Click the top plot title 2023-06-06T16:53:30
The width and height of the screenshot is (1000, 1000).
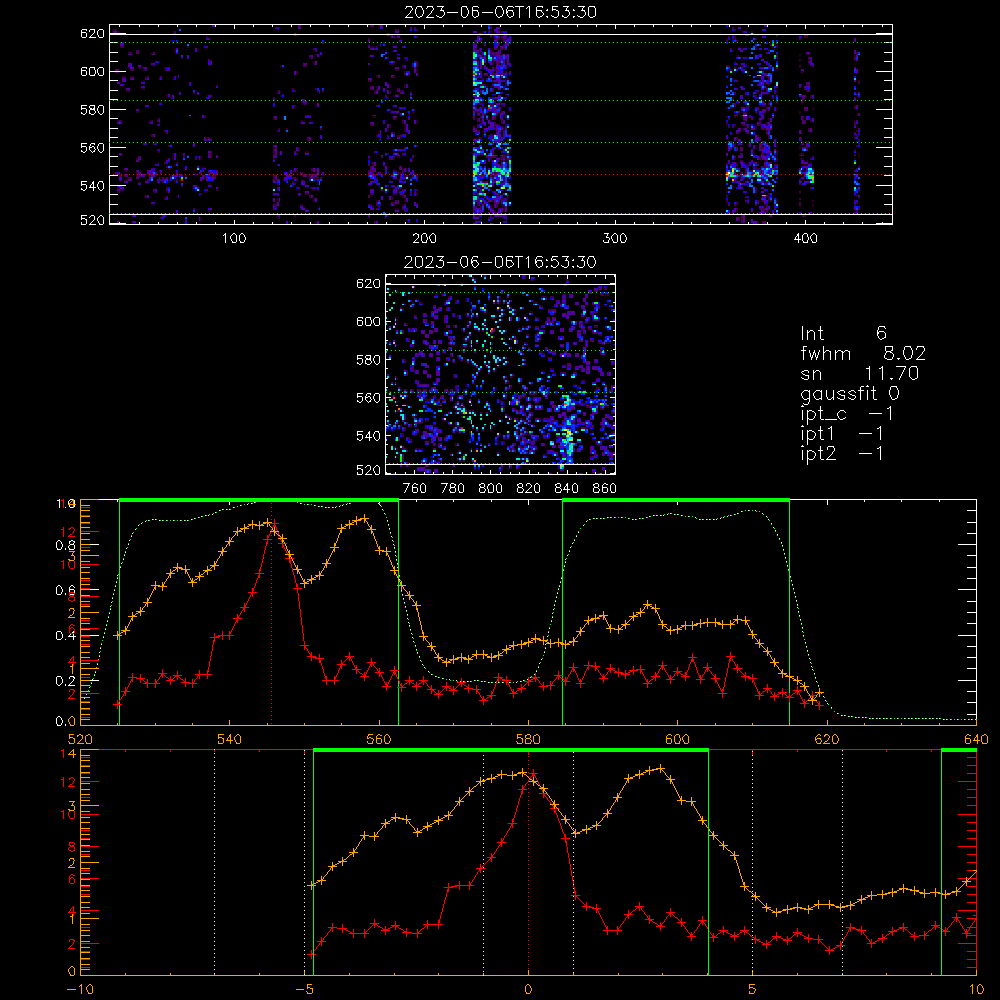click(x=501, y=12)
